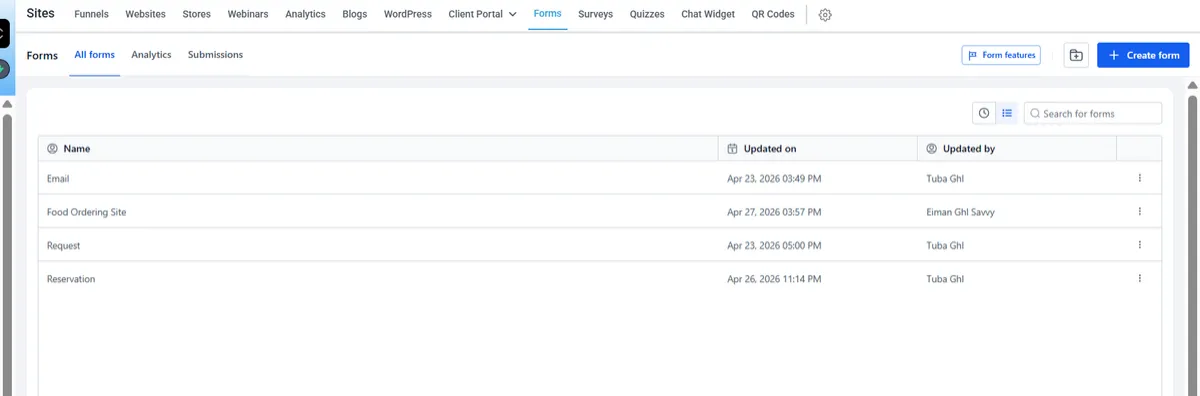The image size is (1200, 396).
Task: Click the Updated on calendar icon
Action: (x=732, y=148)
